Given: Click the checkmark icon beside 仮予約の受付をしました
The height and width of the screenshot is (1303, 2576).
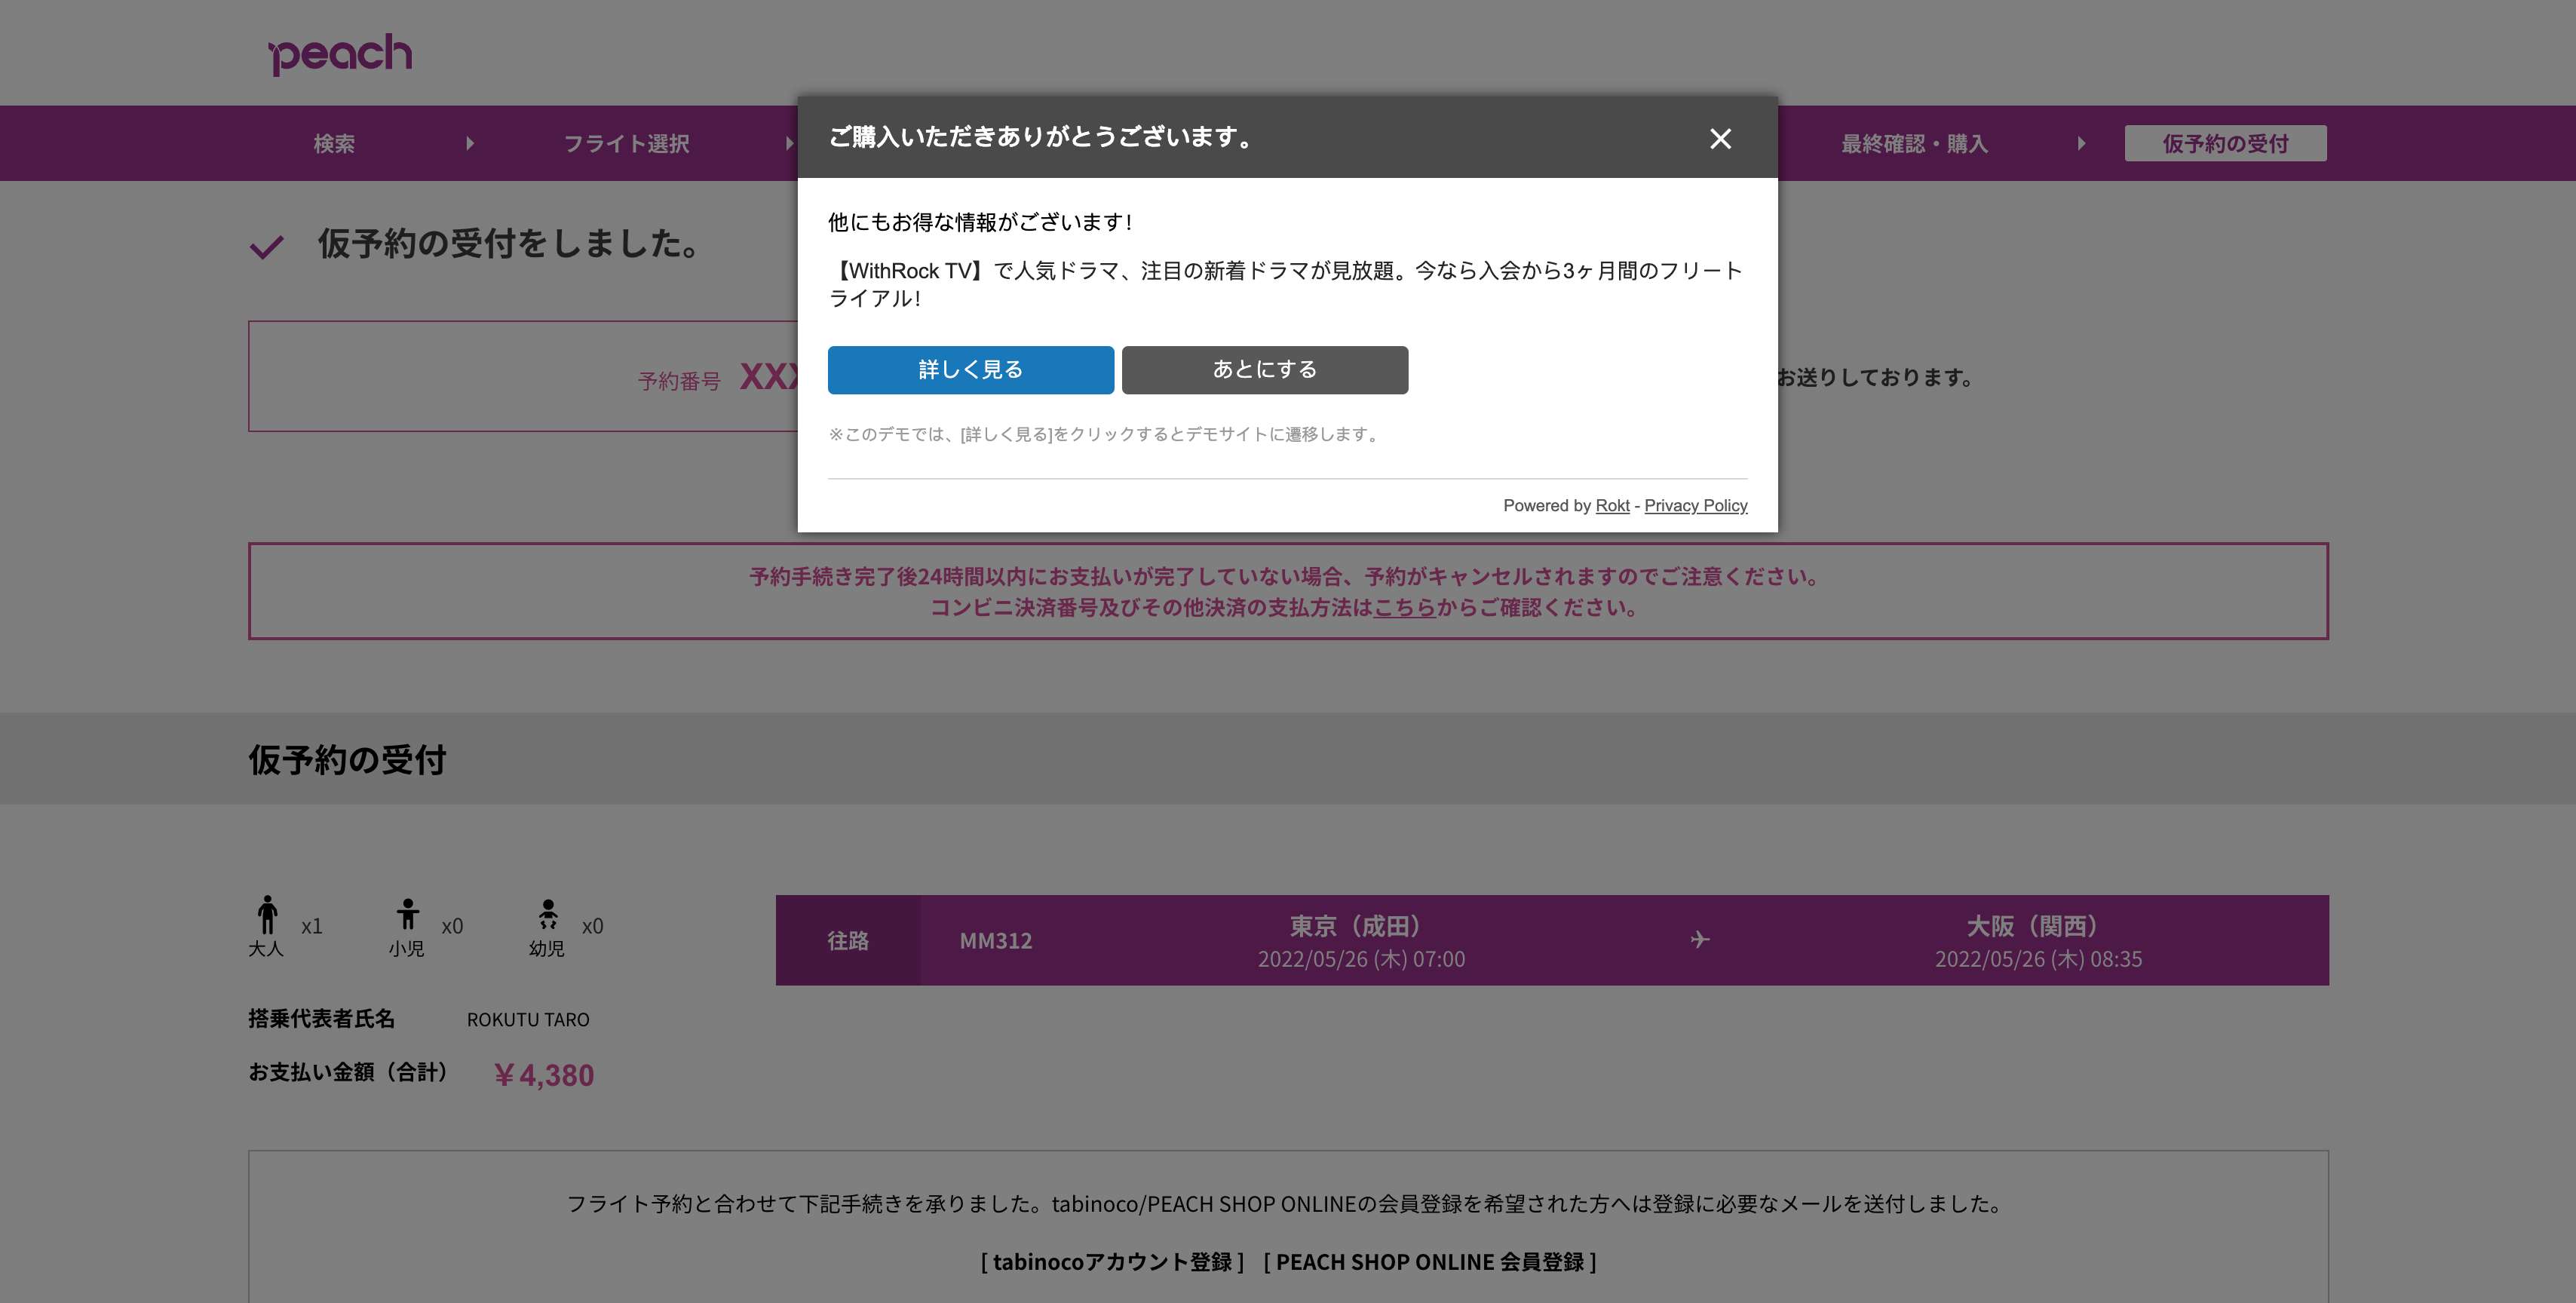Looking at the screenshot, I should (266, 246).
